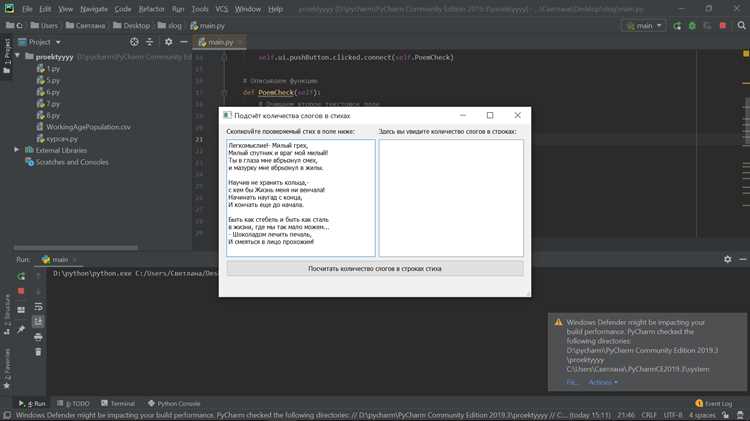The width and height of the screenshot is (750, 421).
Task: Open the Favorites side tool tab
Action: 7,368
